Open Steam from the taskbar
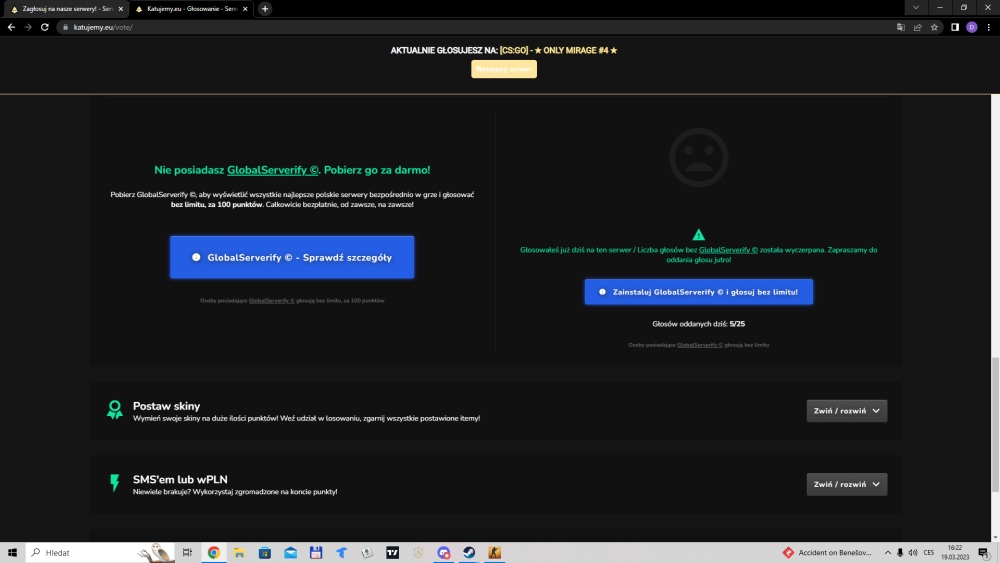 coord(469,553)
